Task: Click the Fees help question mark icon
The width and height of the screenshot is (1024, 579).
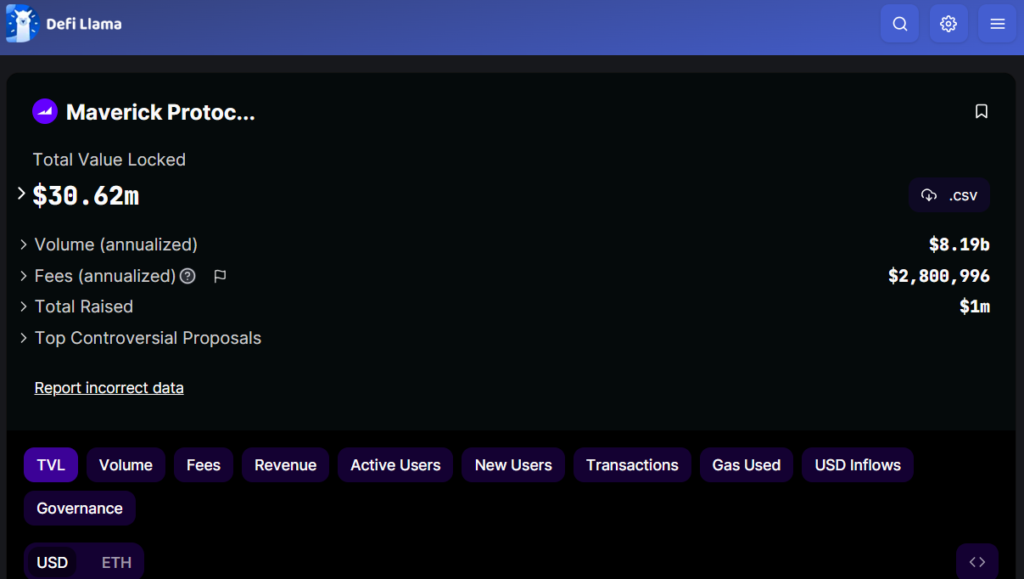Action: coord(187,276)
